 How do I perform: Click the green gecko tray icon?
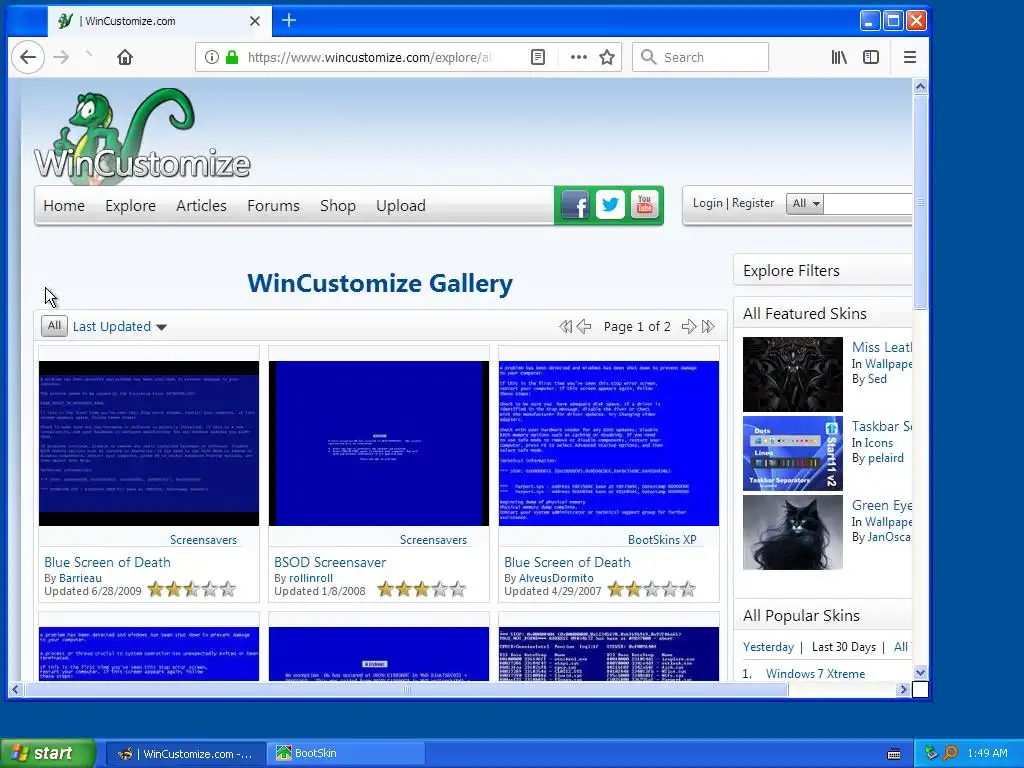[932, 753]
